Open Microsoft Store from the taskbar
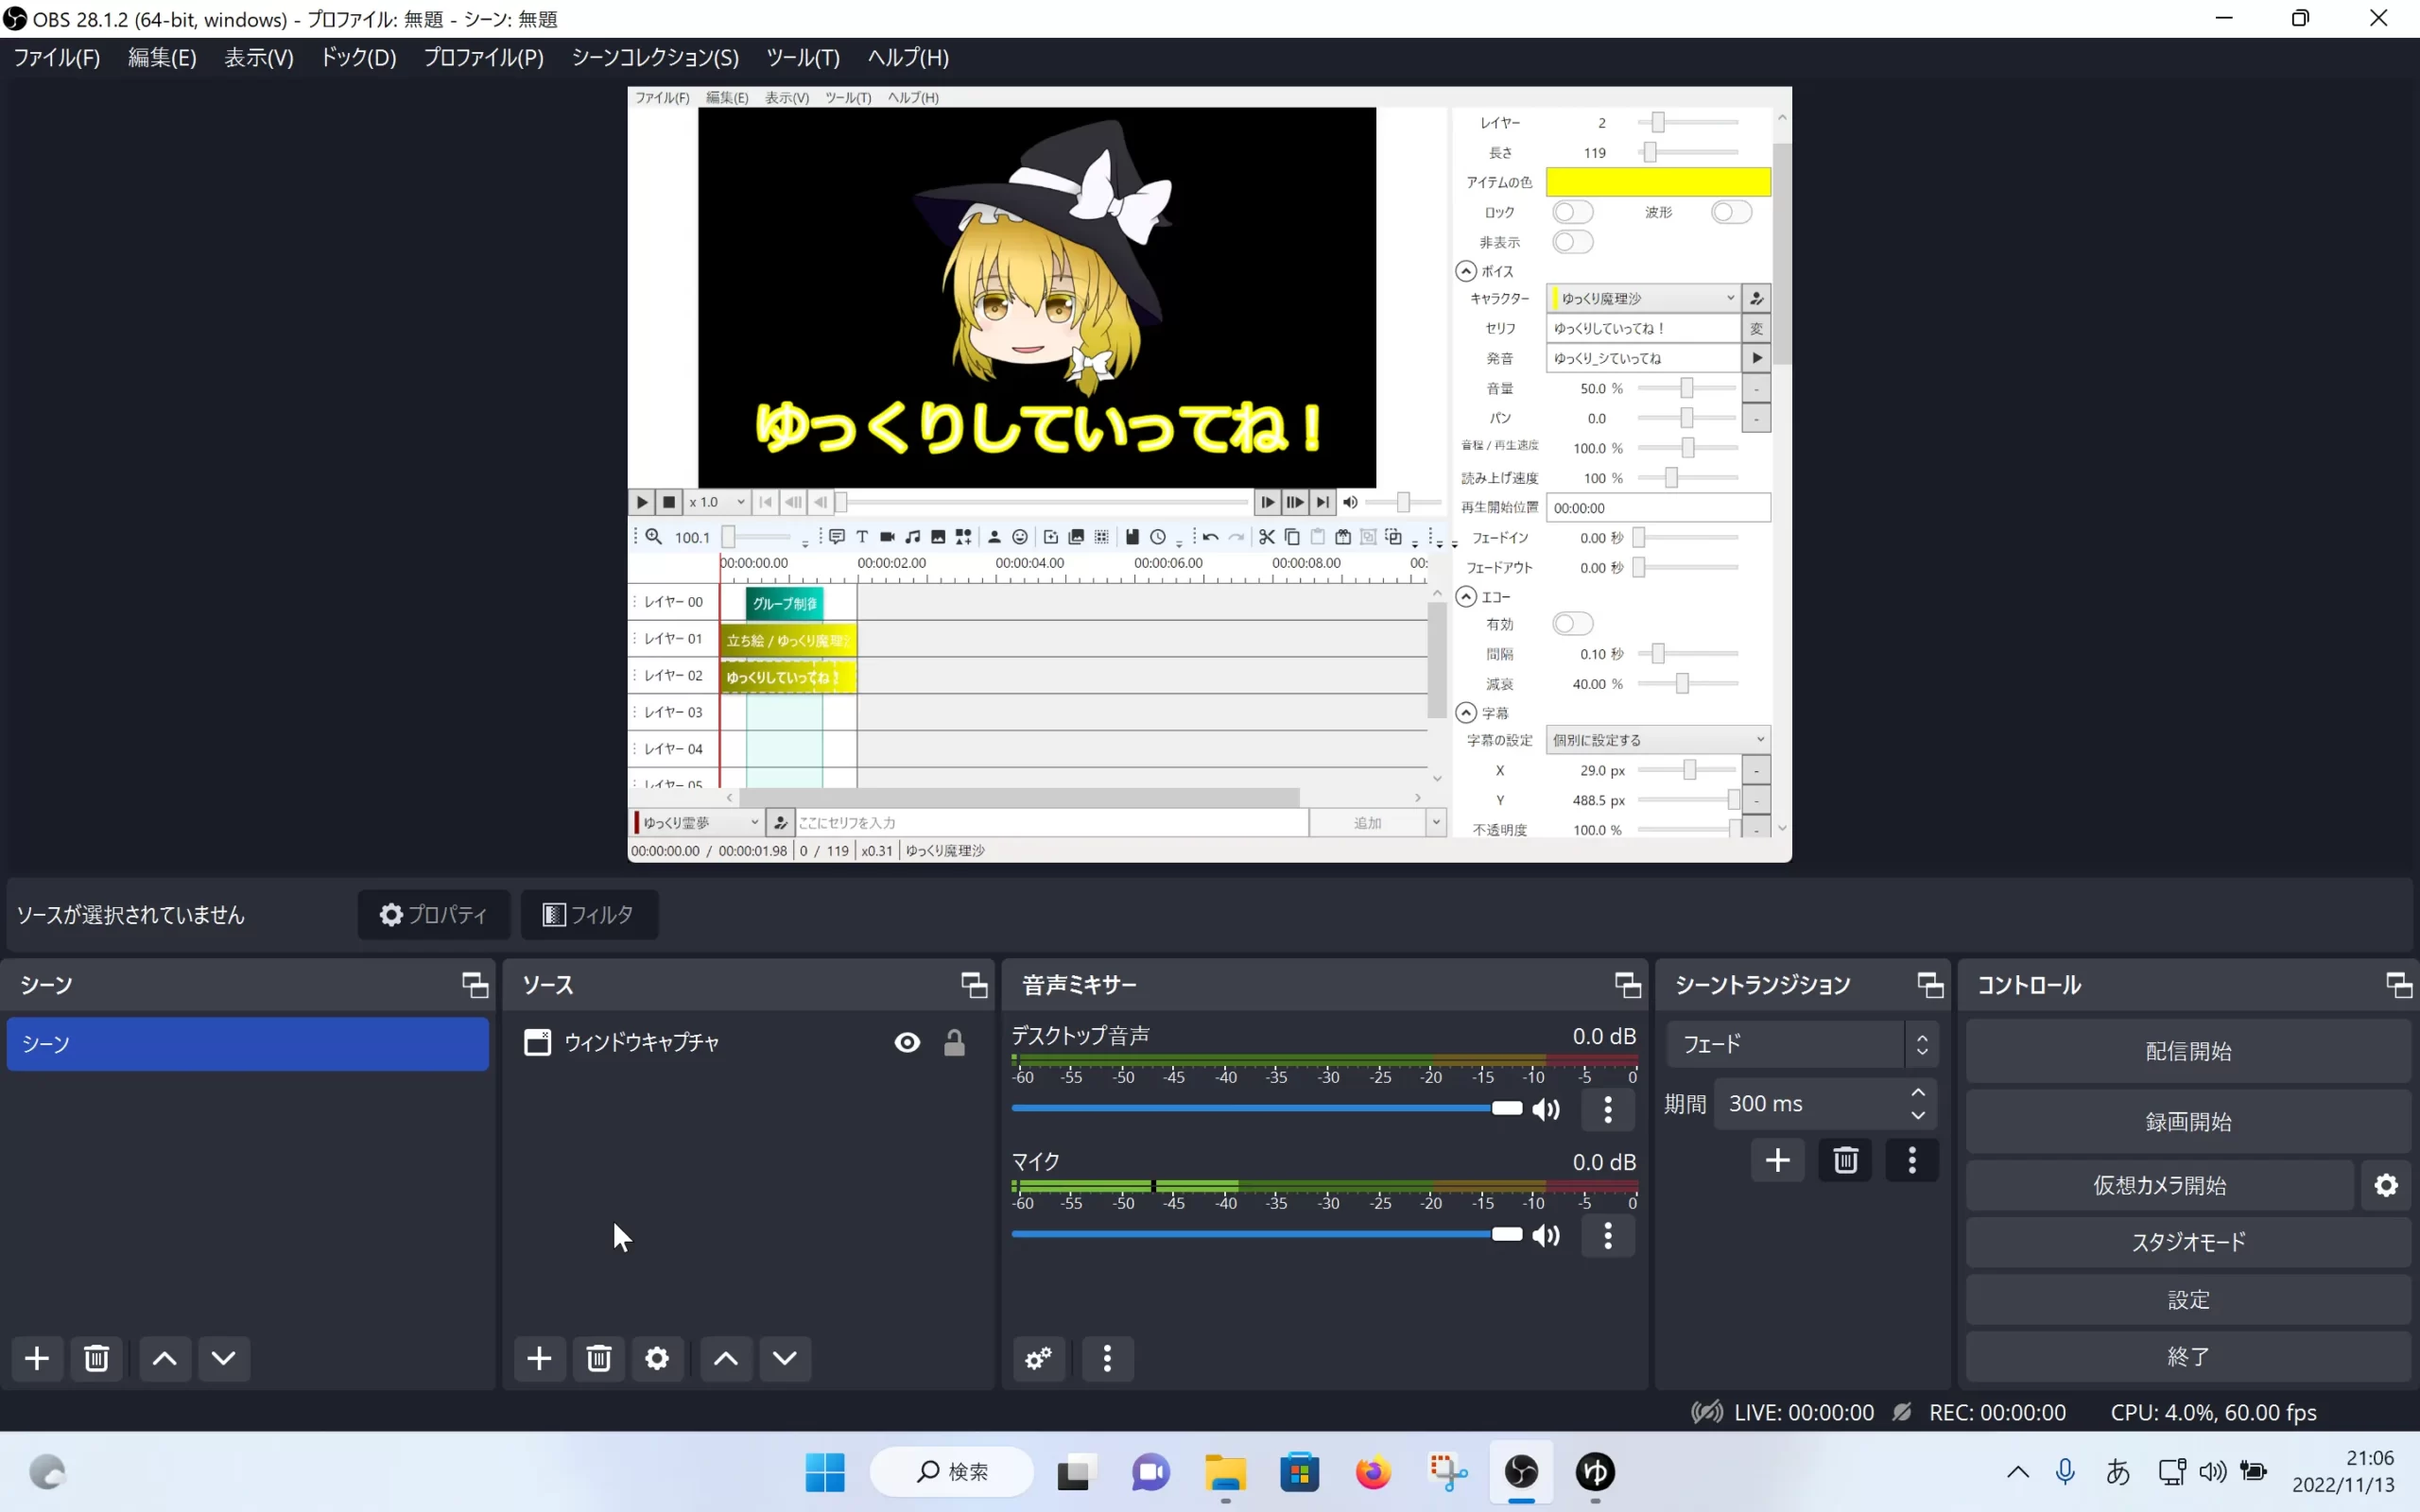 coord(1299,1472)
